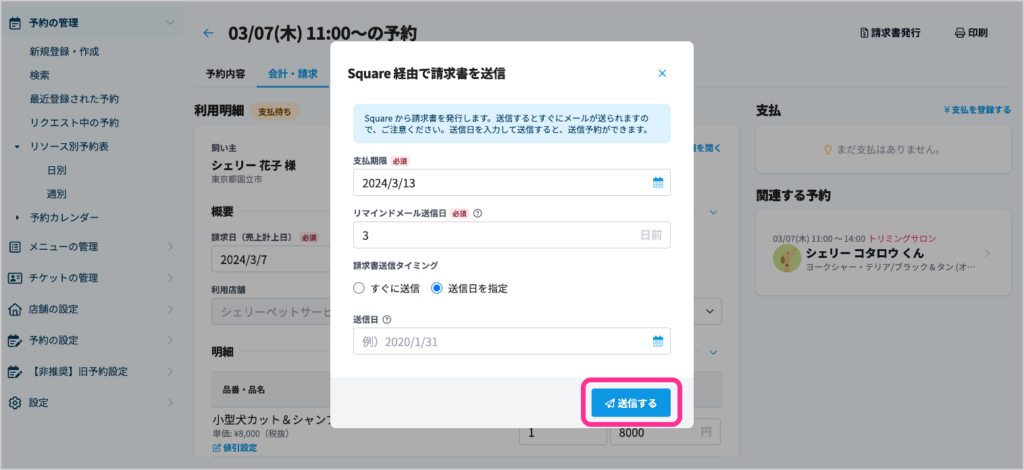This screenshot has width=1024, height=470.
Task: Click the 予約の設定 calendar-edit icon
Action: coord(14,340)
